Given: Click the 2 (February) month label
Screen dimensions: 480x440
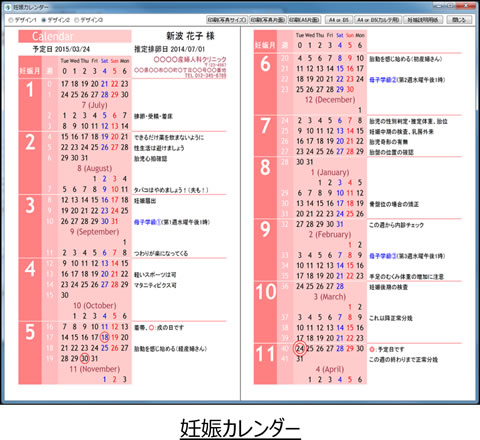Looking at the screenshot, I should (x=330, y=234).
